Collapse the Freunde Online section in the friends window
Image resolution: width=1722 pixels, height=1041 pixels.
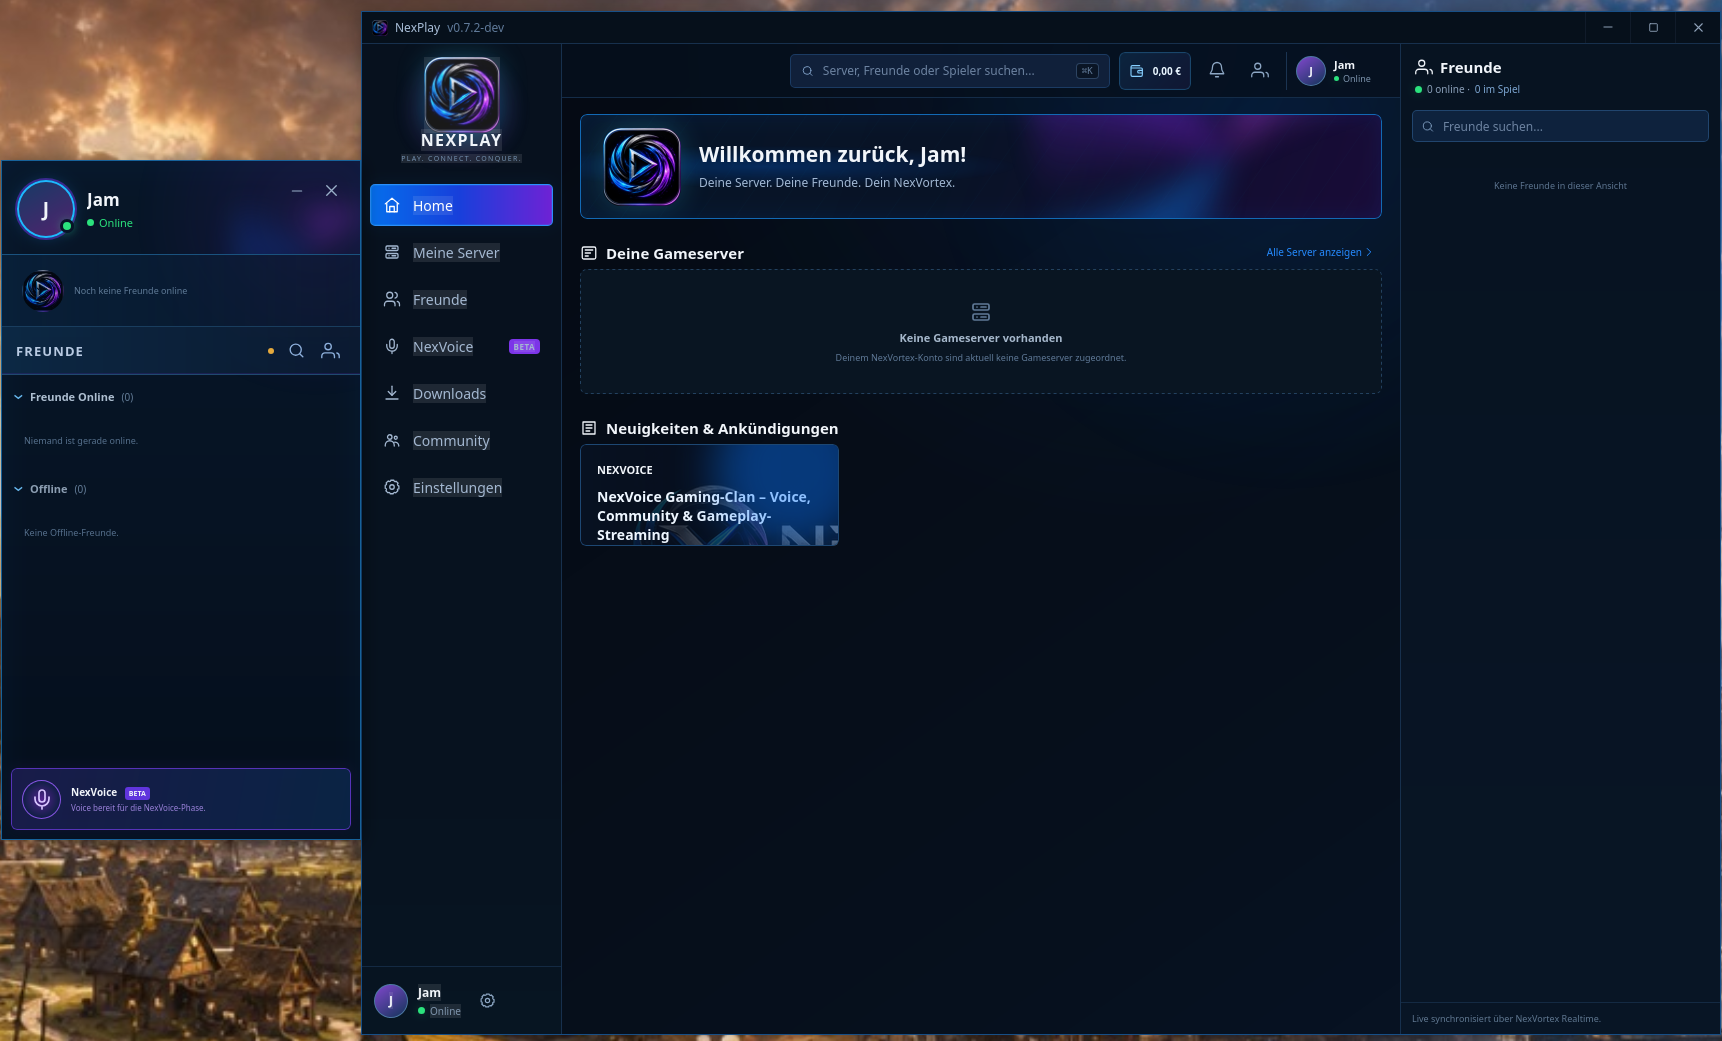click(18, 397)
